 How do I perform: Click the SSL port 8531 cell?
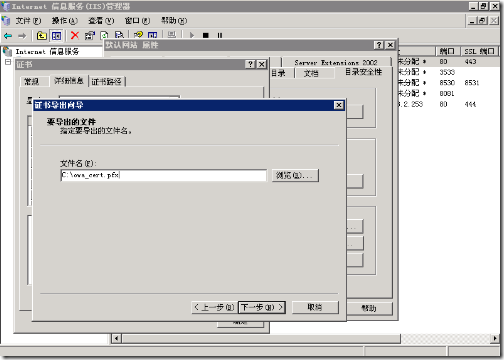point(472,83)
